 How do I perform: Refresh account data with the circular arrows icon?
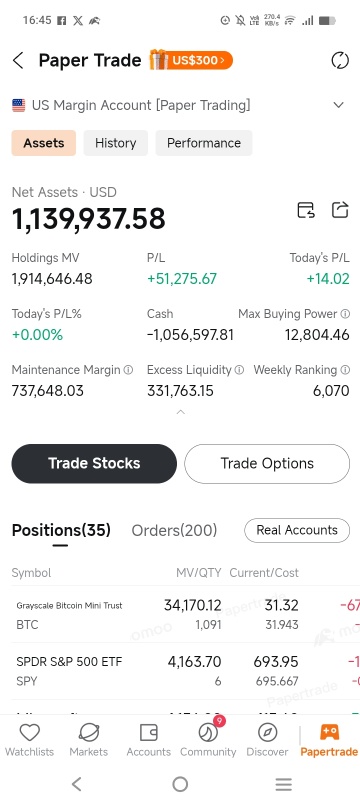click(340, 61)
